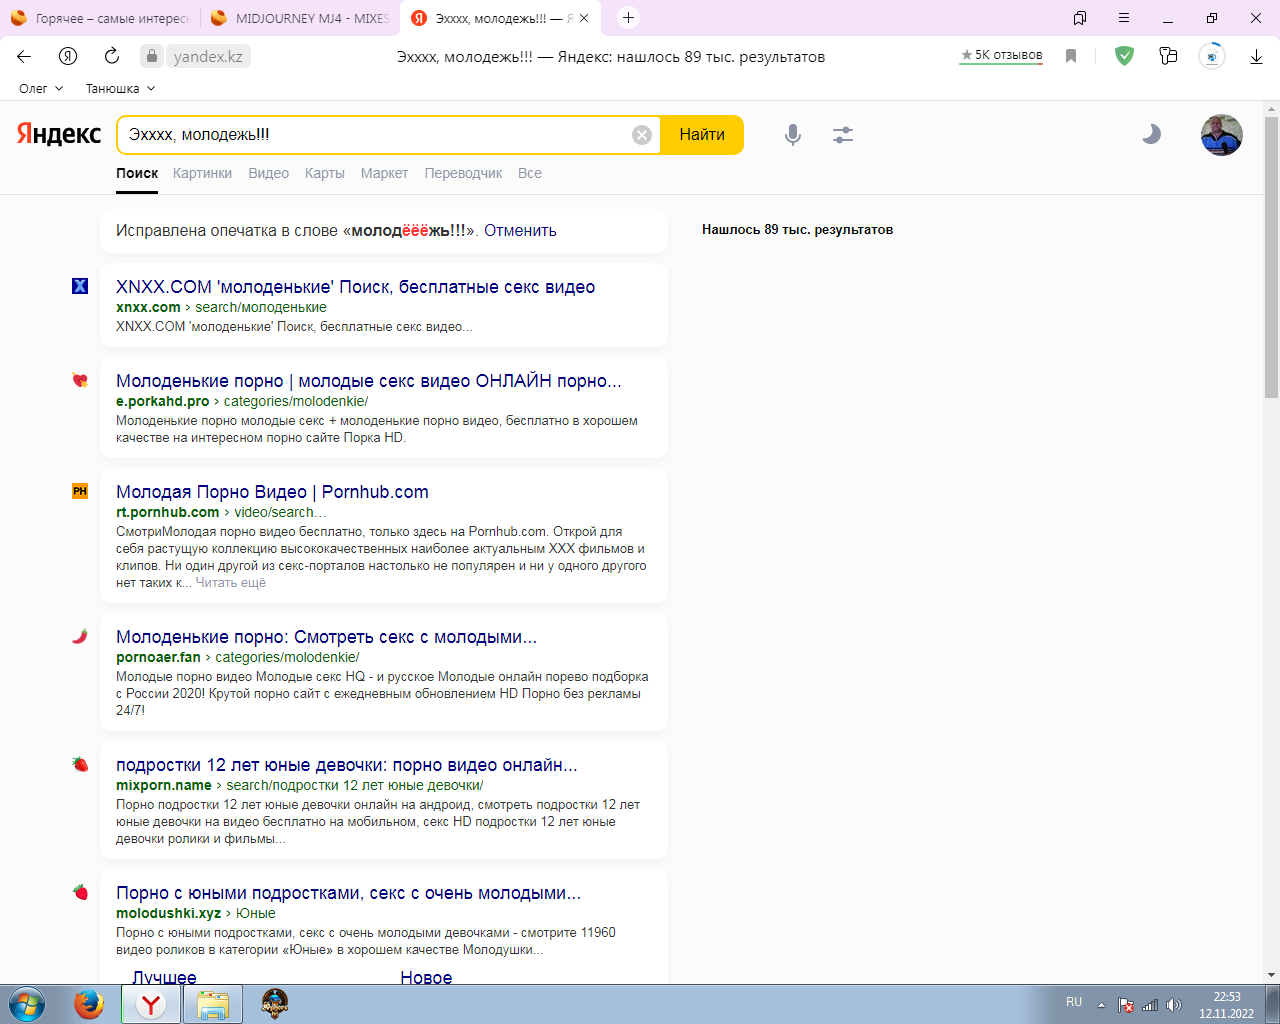Open the downloads arrow icon
Image resolution: width=1280 pixels, height=1024 pixels.
1256,56
